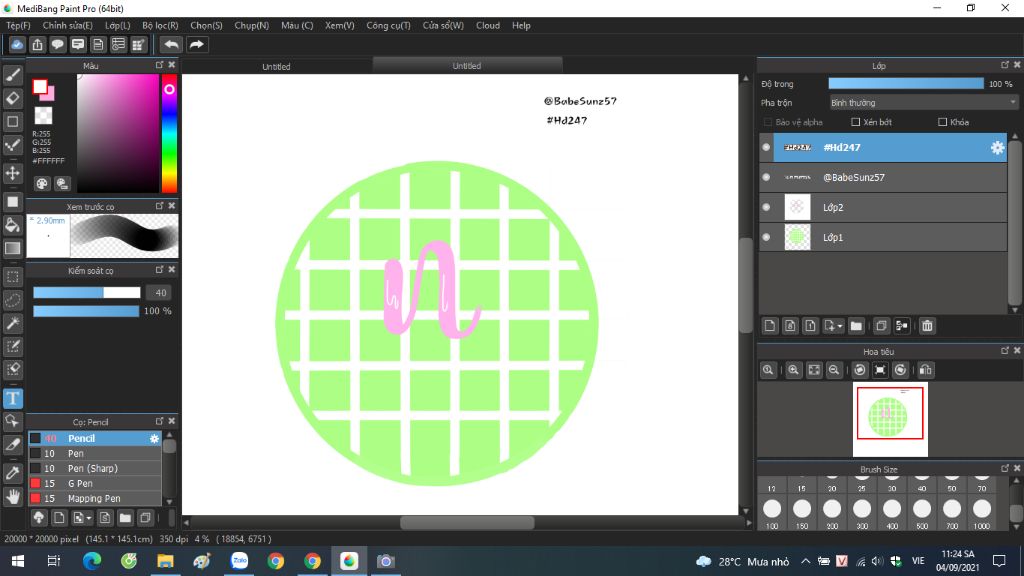The height and width of the screenshot is (576, 1024).
Task: Select the Magic Wand tool
Action: tap(12, 323)
